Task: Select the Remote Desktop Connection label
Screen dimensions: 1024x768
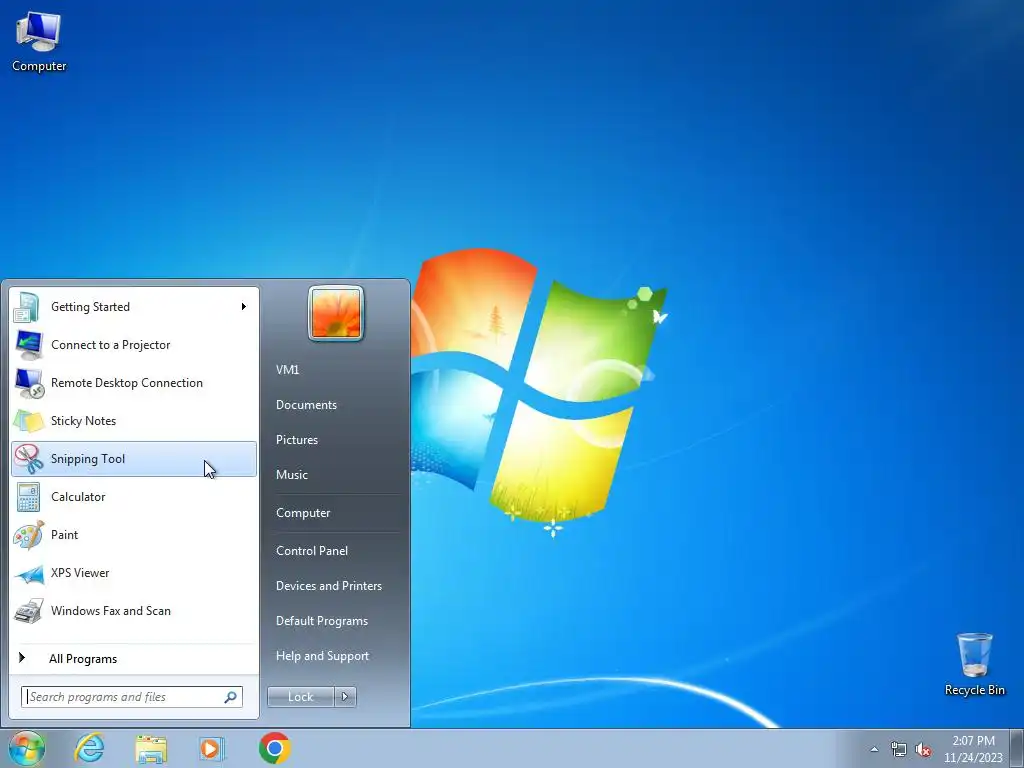Action: pos(127,383)
